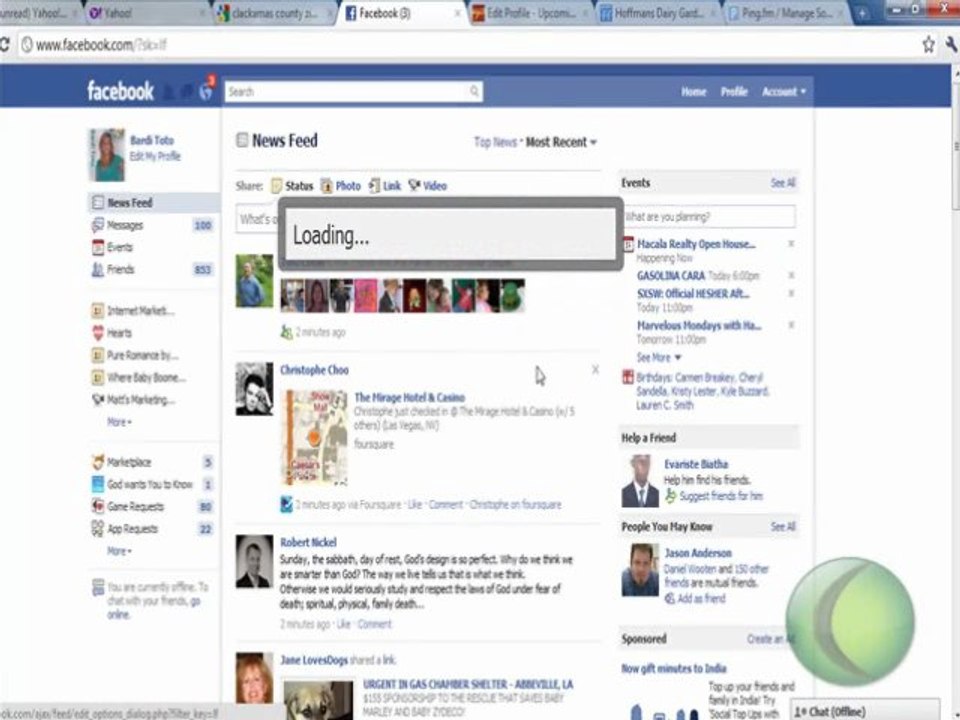Expand See More events
This screenshot has height=720, width=960.
(658, 358)
